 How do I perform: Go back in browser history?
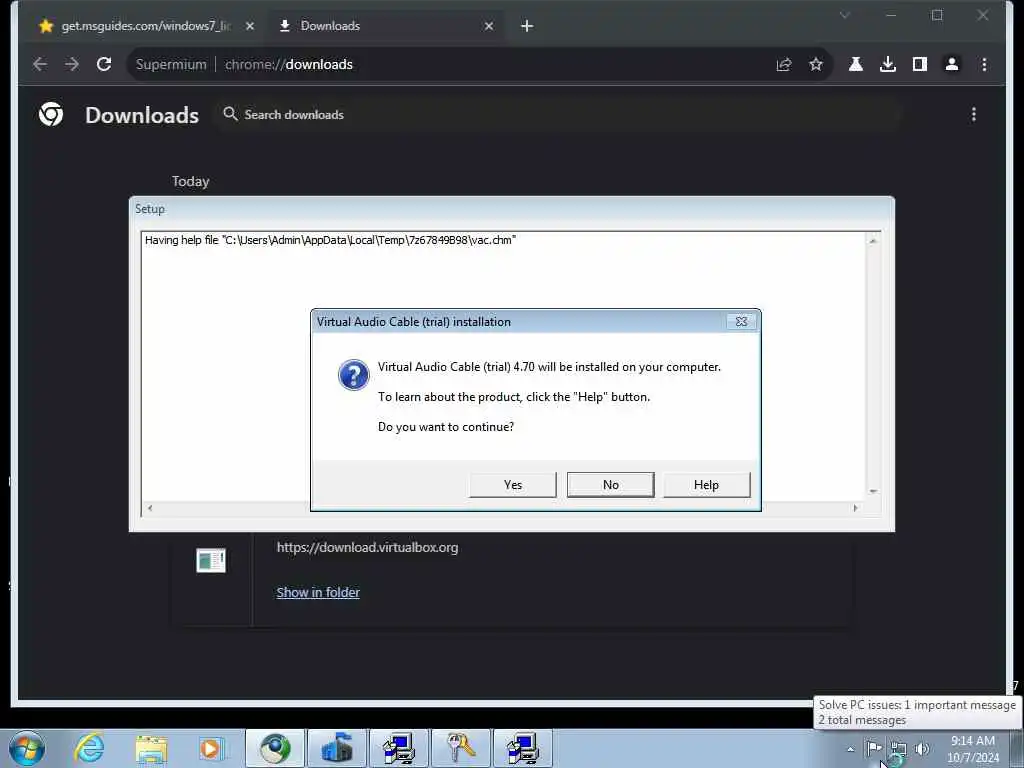click(40, 64)
